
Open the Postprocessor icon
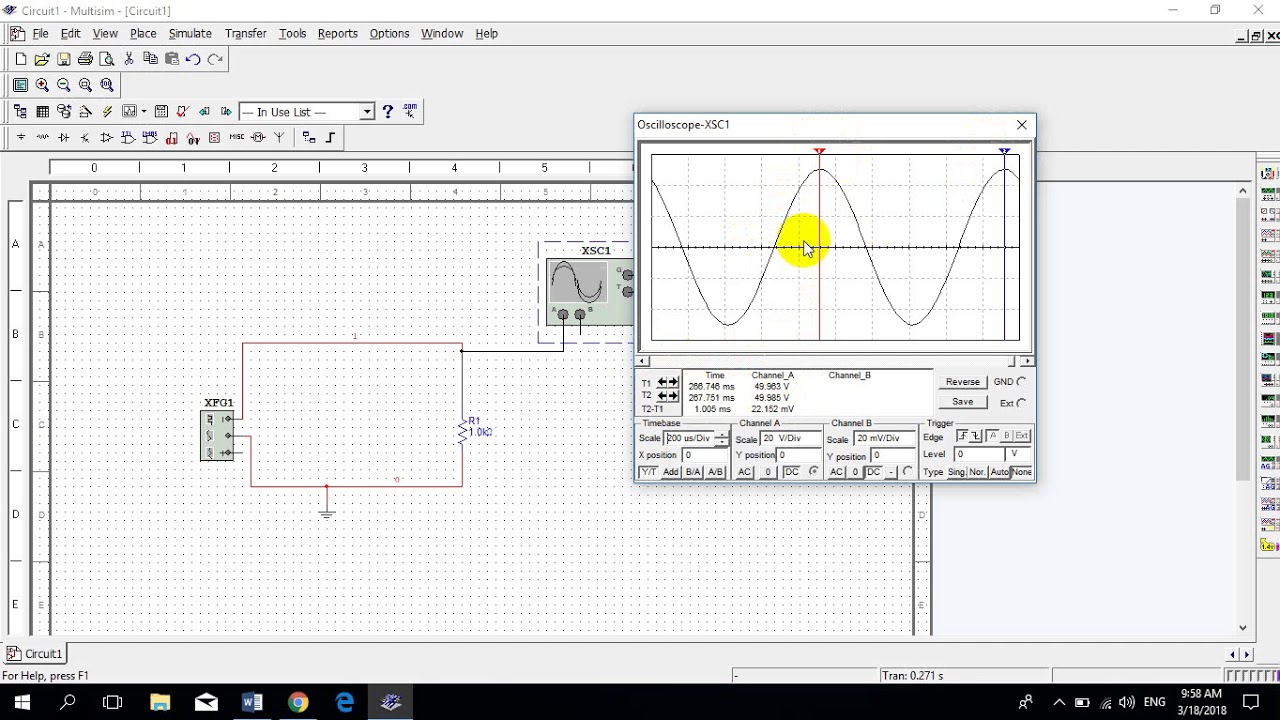coord(161,112)
